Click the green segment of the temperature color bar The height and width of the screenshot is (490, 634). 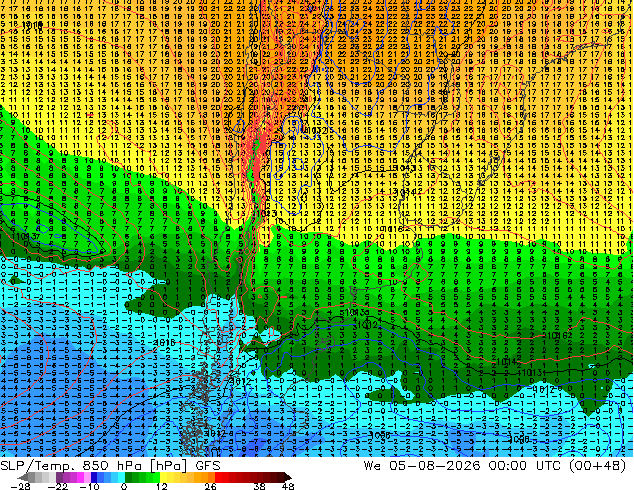click(142, 477)
